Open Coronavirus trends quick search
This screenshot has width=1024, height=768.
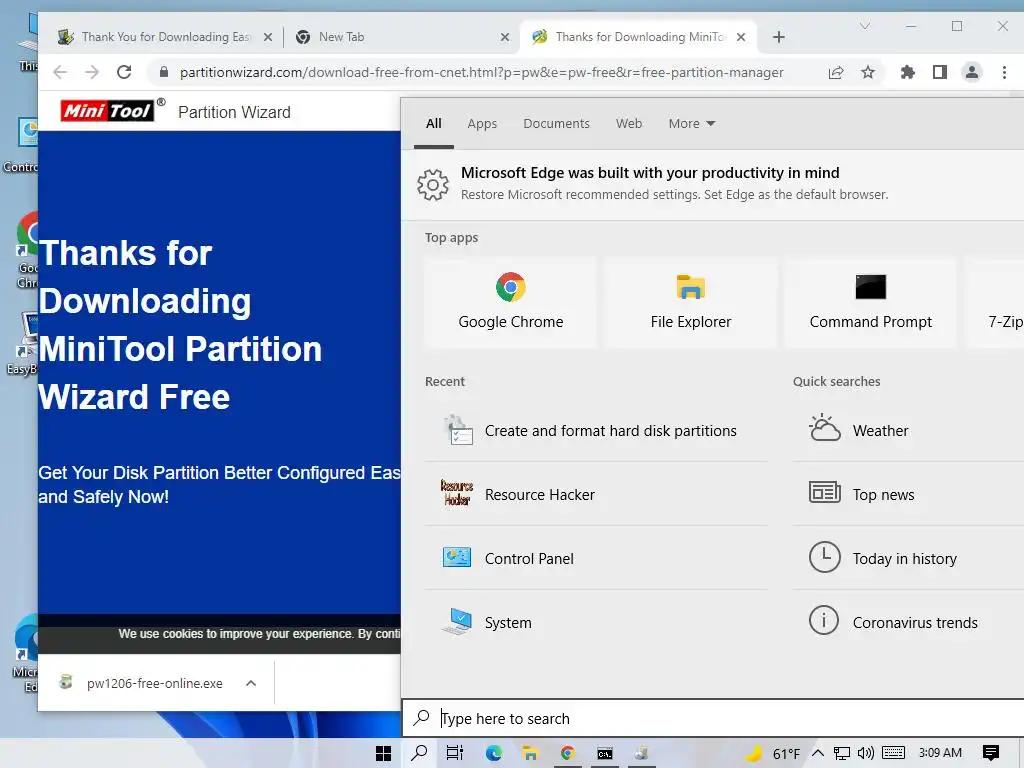tap(908, 622)
